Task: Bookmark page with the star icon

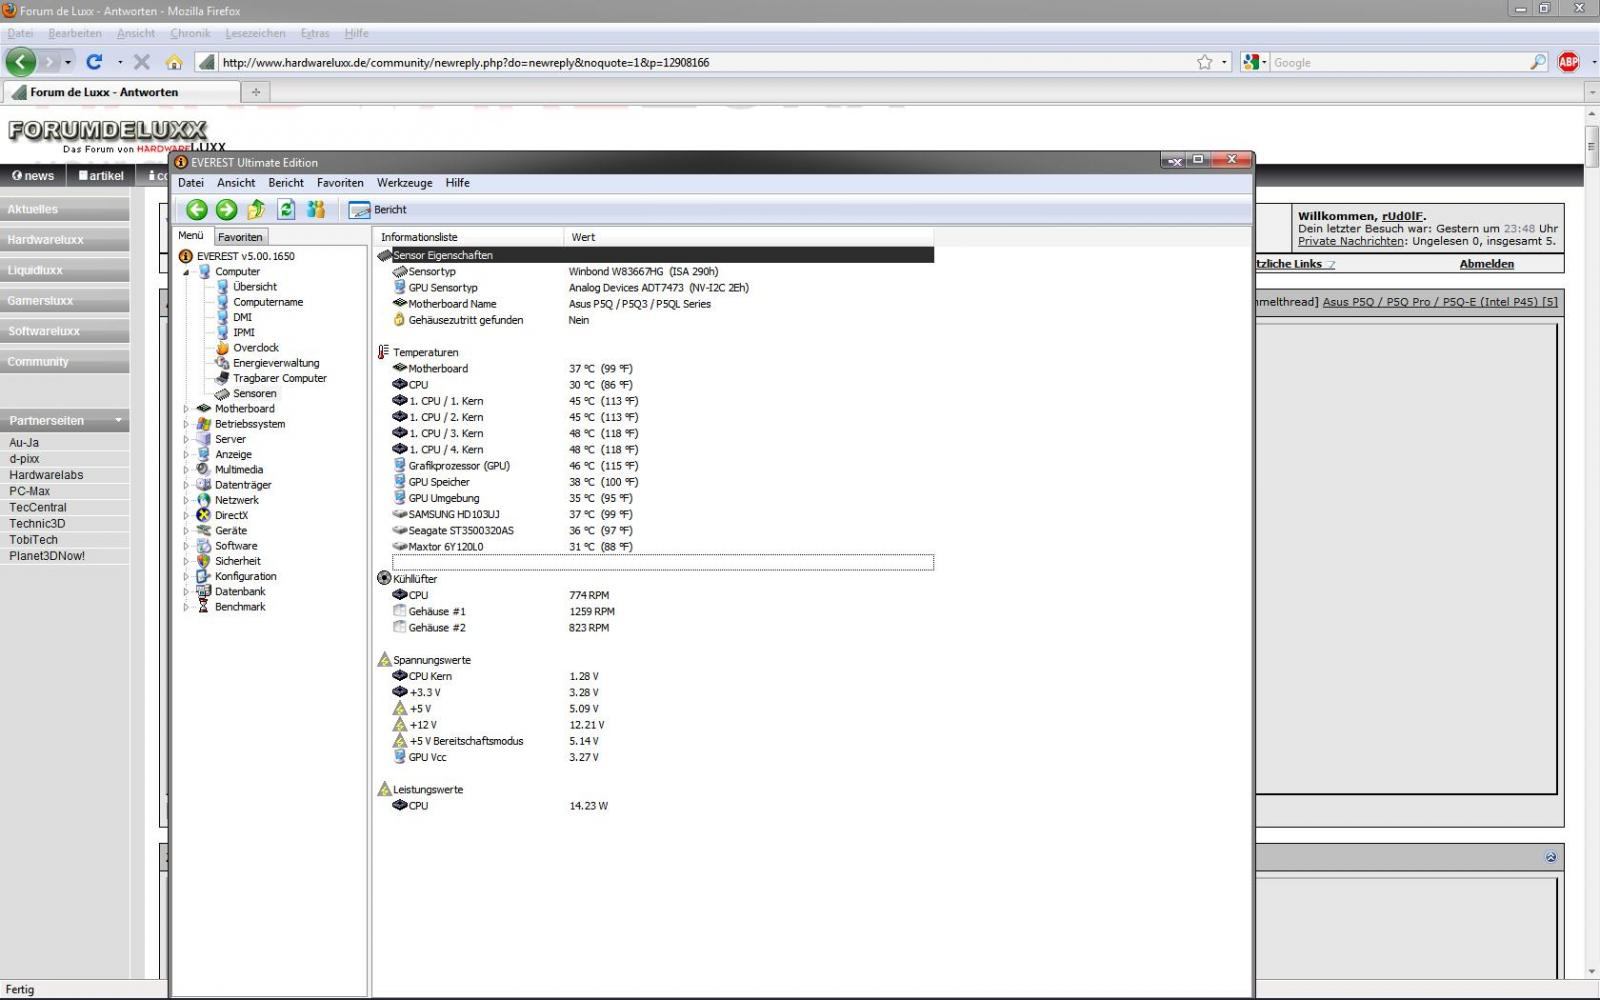Action: (x=1205, y=62)
